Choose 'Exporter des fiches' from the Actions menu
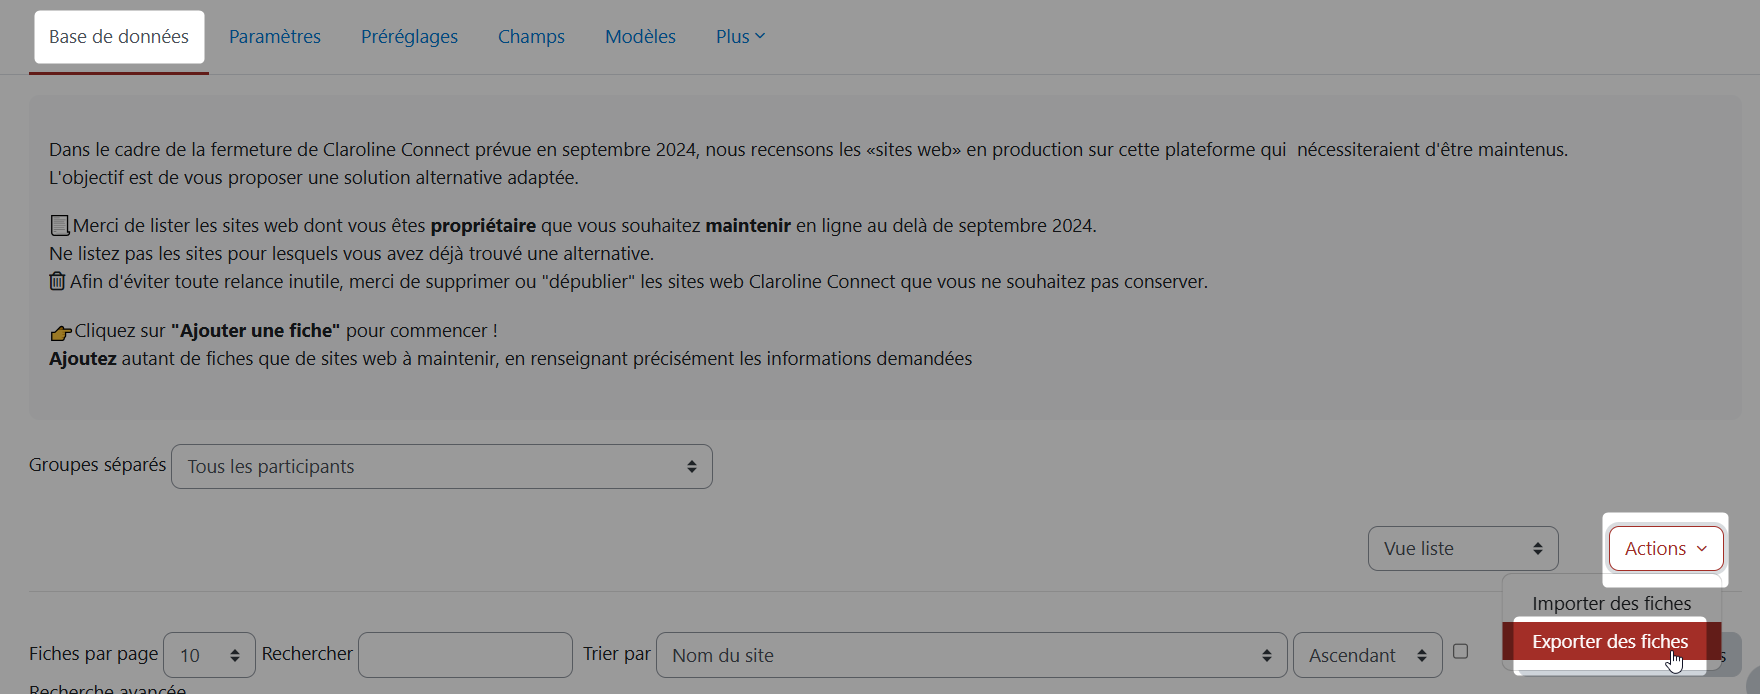 click(x=1609, y=641)
